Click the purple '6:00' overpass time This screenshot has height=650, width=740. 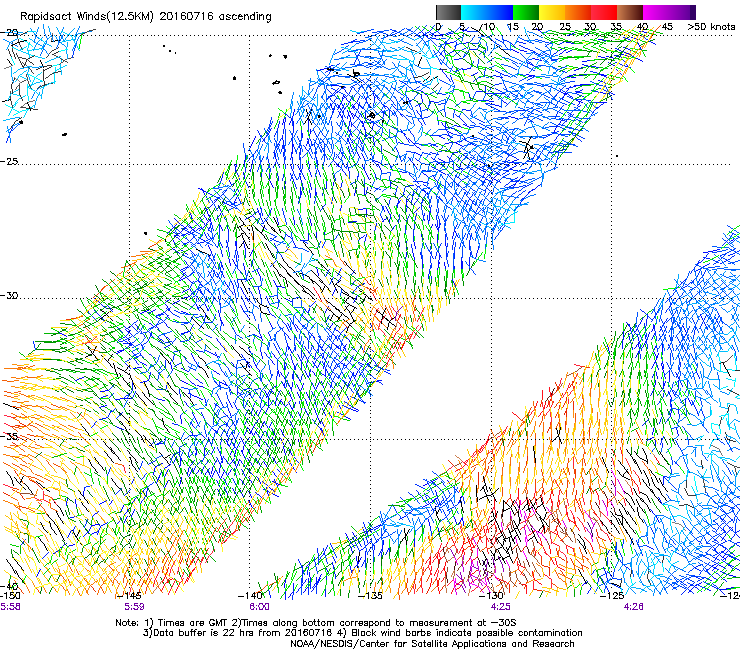point(260,607)
